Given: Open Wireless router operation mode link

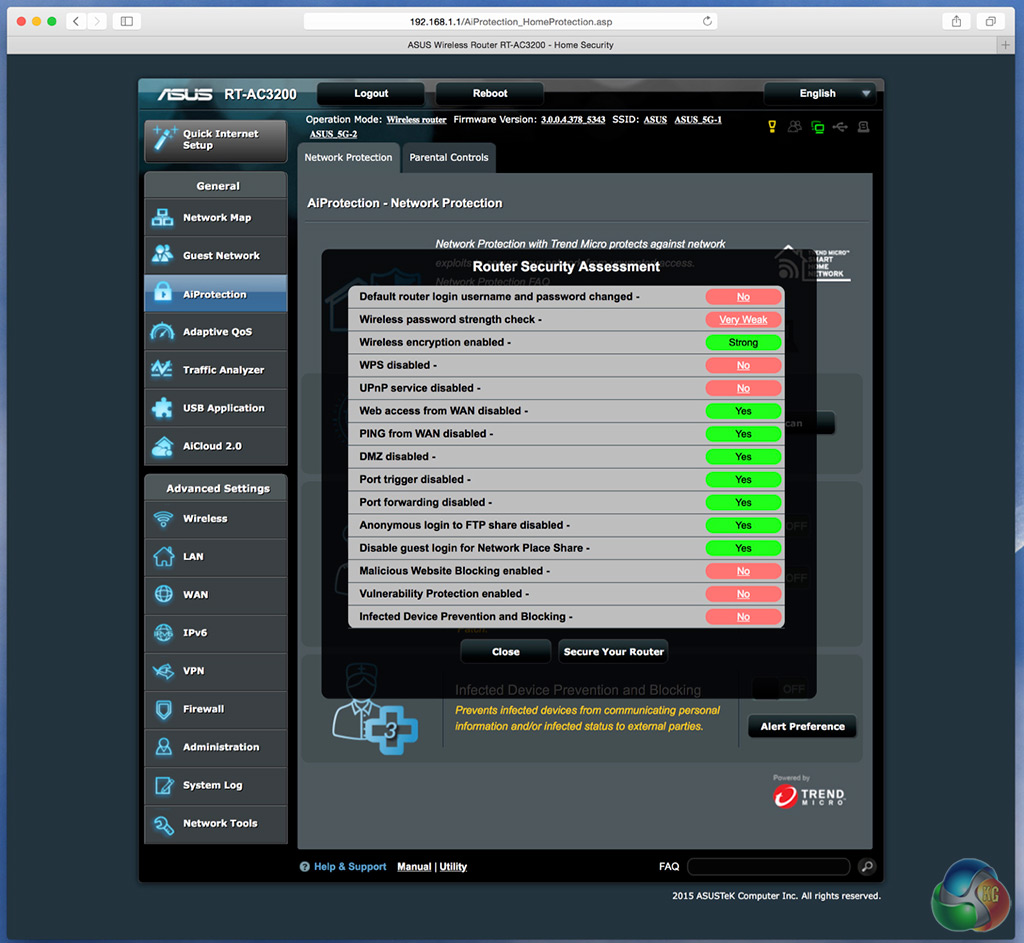Looking at the screenshot, I should tap(416, 120).
